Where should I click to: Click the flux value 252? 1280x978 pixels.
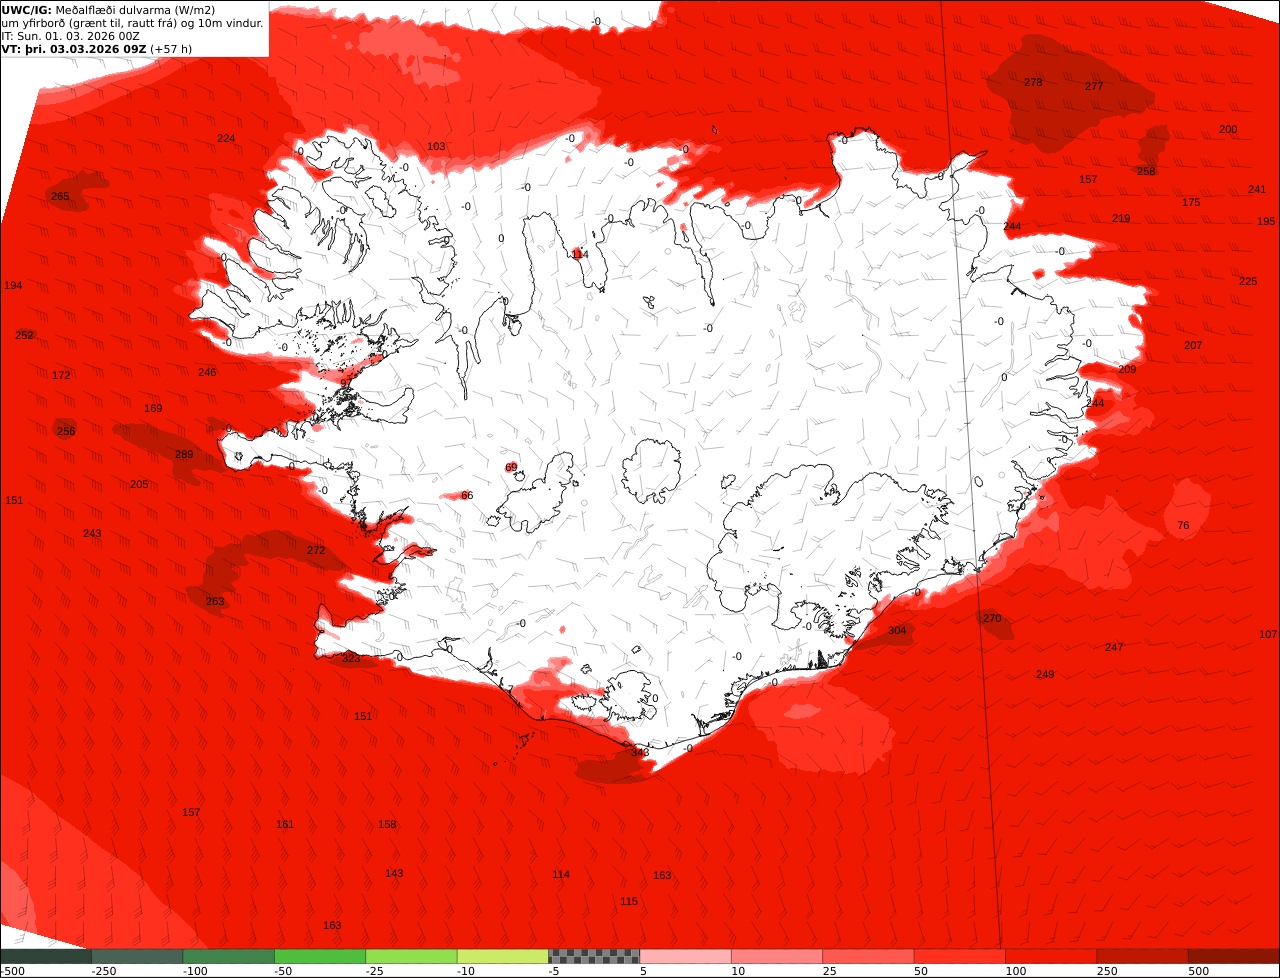[24, 335]
